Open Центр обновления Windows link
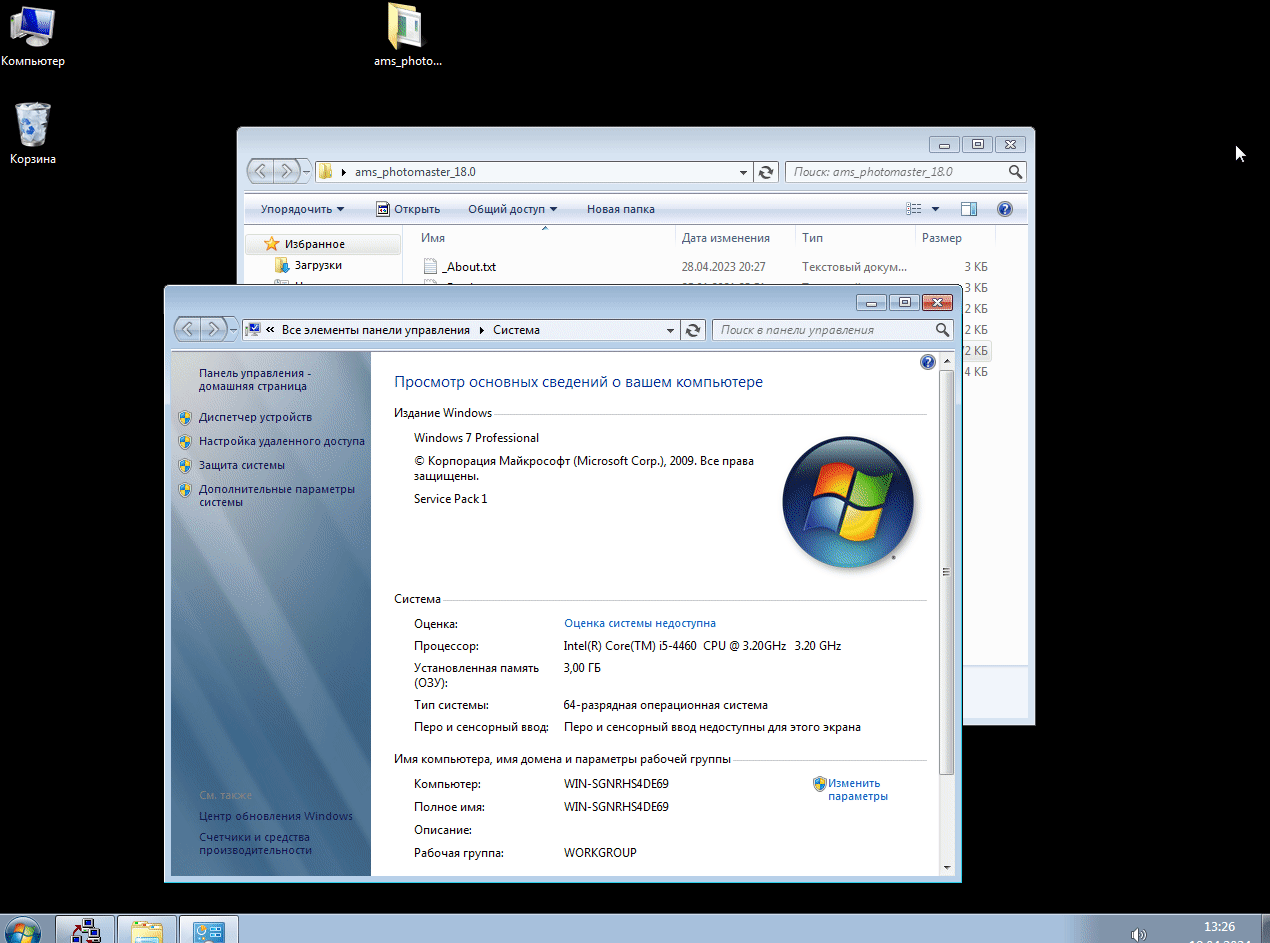 click(x=275, y=816)
